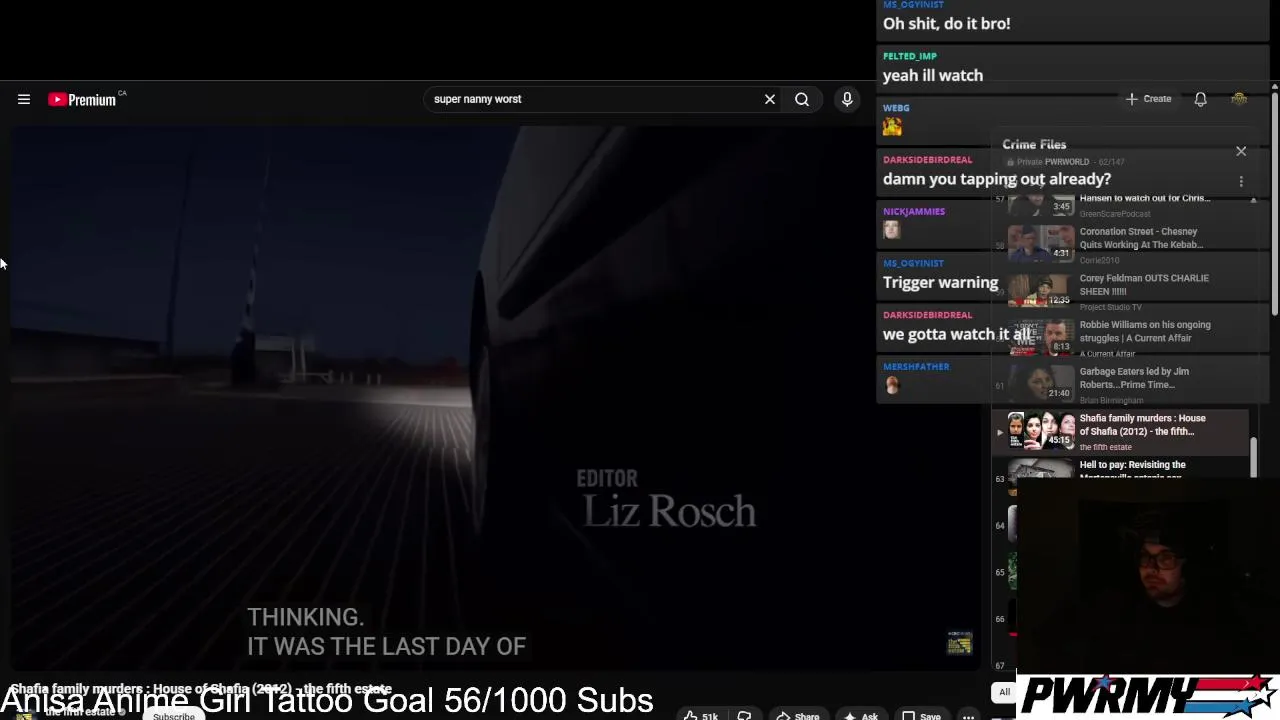The width and height of the screenshot is (1280, 720).
Task: Click the playlist scroll-up arrow
Action: point(1253,200)
